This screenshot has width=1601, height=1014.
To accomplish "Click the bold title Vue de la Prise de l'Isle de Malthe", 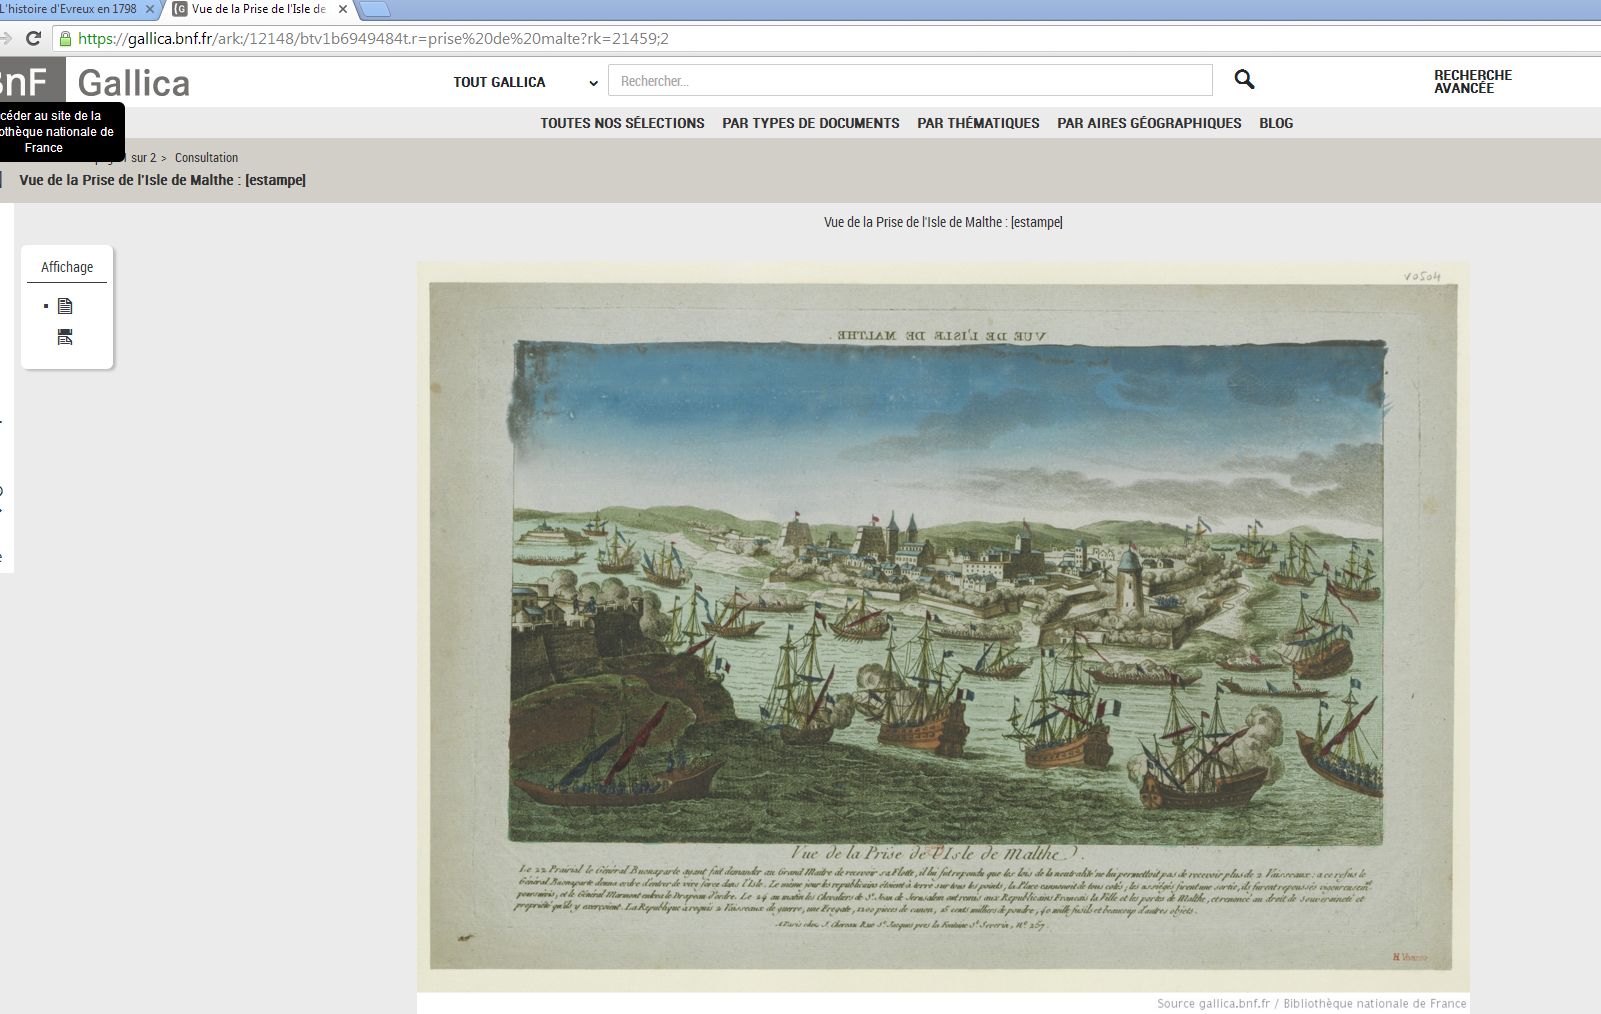I will coord(163,180).
